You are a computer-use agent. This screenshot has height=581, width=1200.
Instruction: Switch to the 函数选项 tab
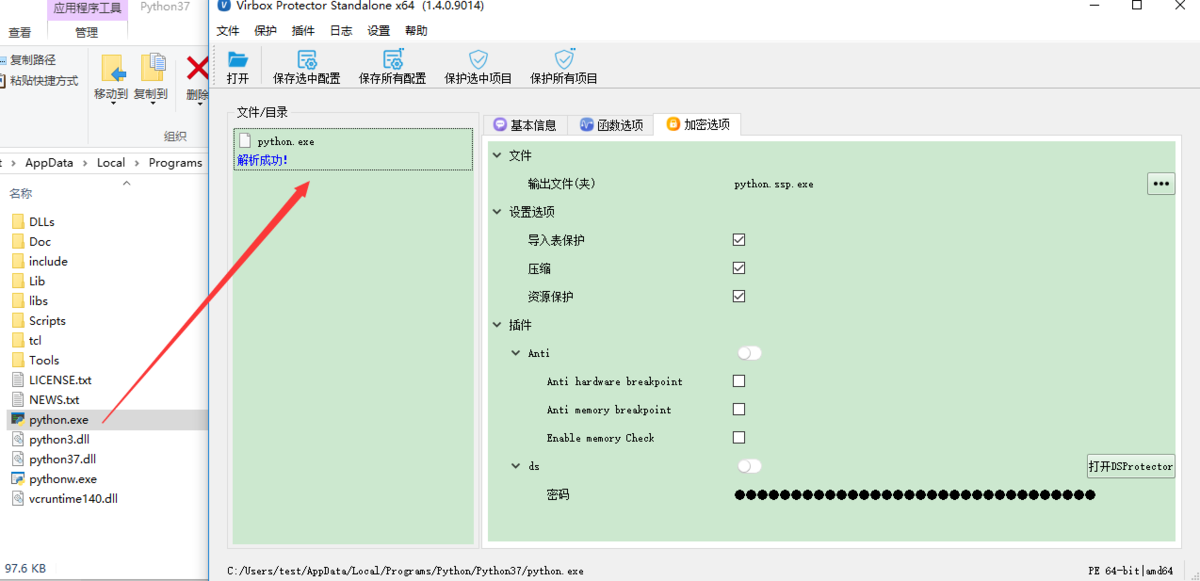point(611,125)
